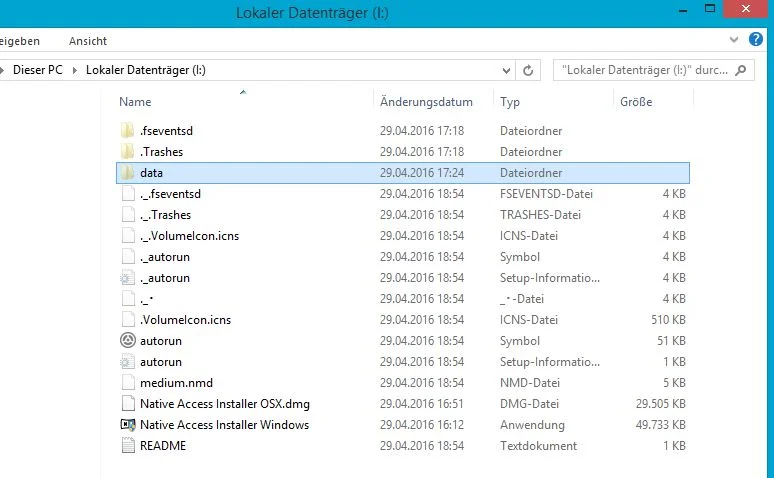
Task: Click icon of 1 KB autorun Setup-Information file
Action: [x=127, y=361]
